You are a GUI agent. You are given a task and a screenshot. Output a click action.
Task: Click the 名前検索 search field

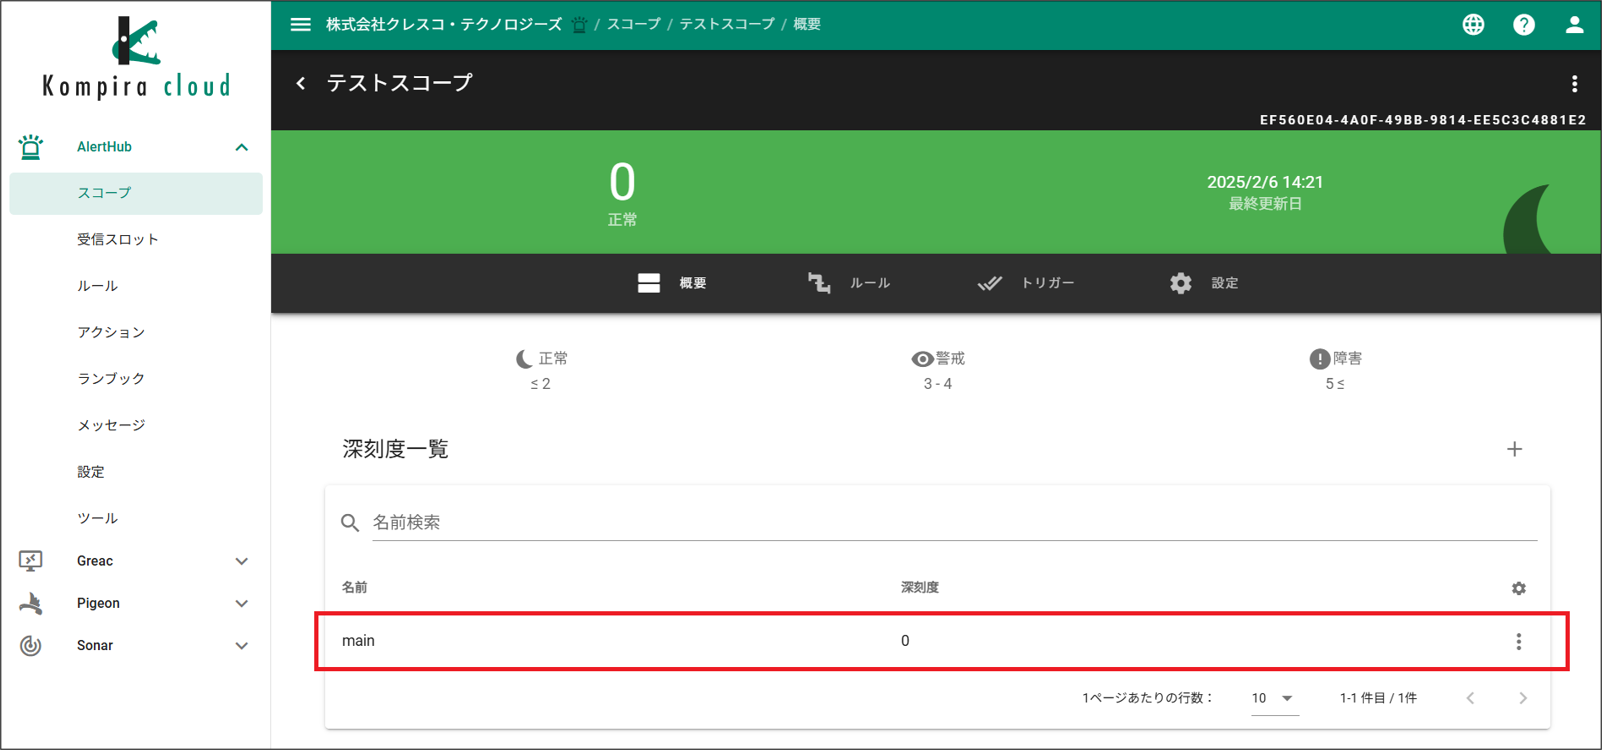pos(954,522)
